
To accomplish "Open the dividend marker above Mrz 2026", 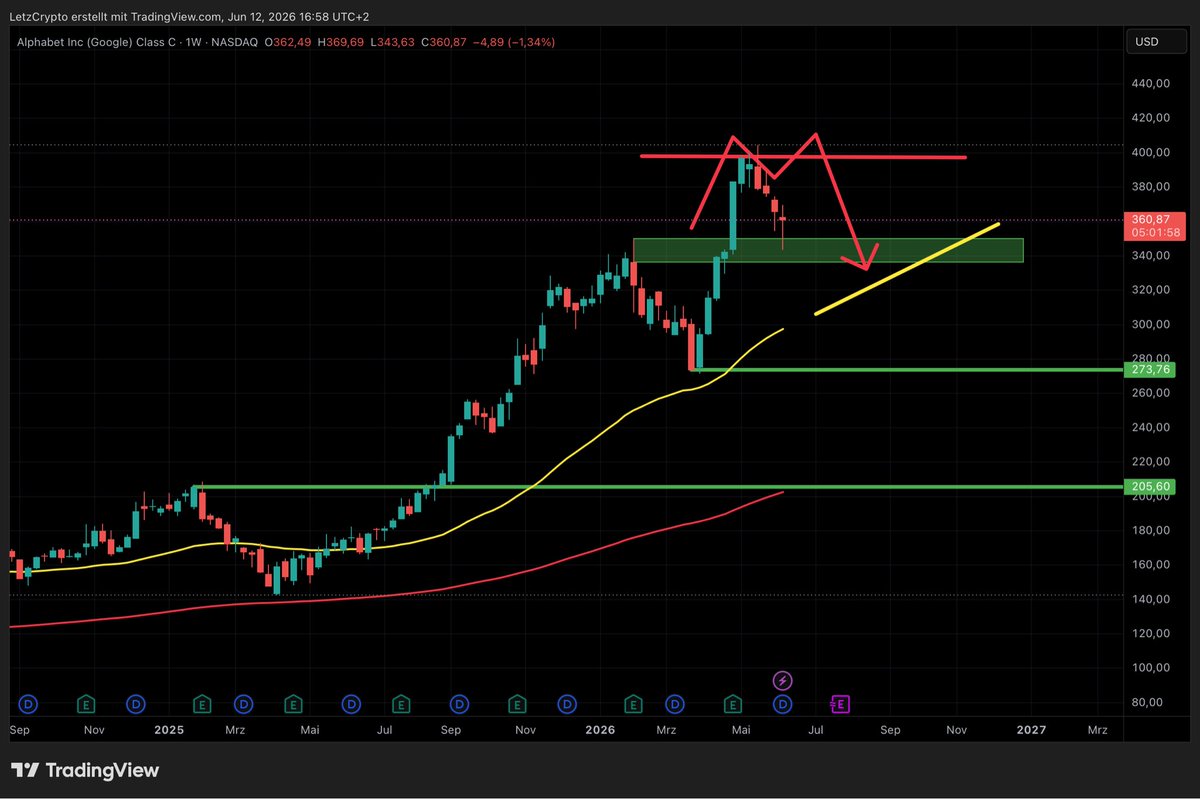I will pos(675,704).
